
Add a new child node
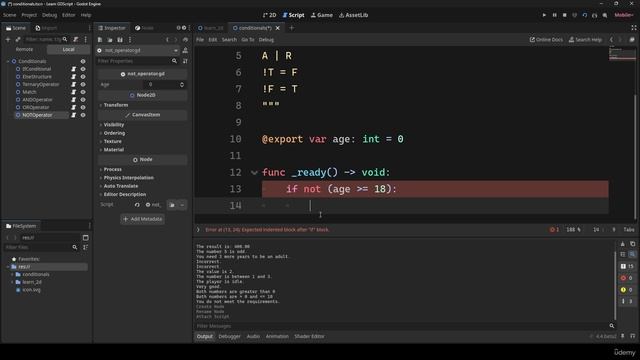click(8, 40)
